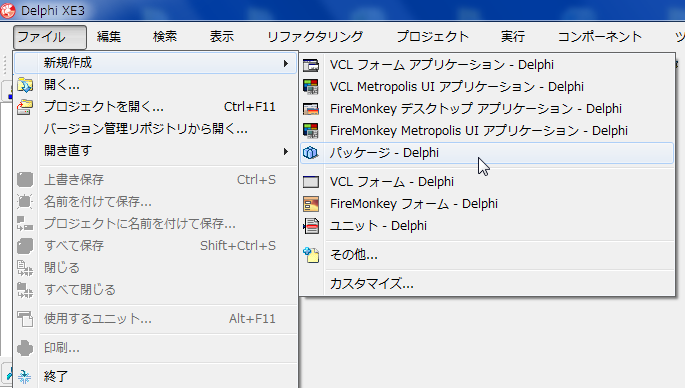Click the save icon beside 上書き保存
The width and height of the screenshot is (685, 388).
click(x=25, y=180)
